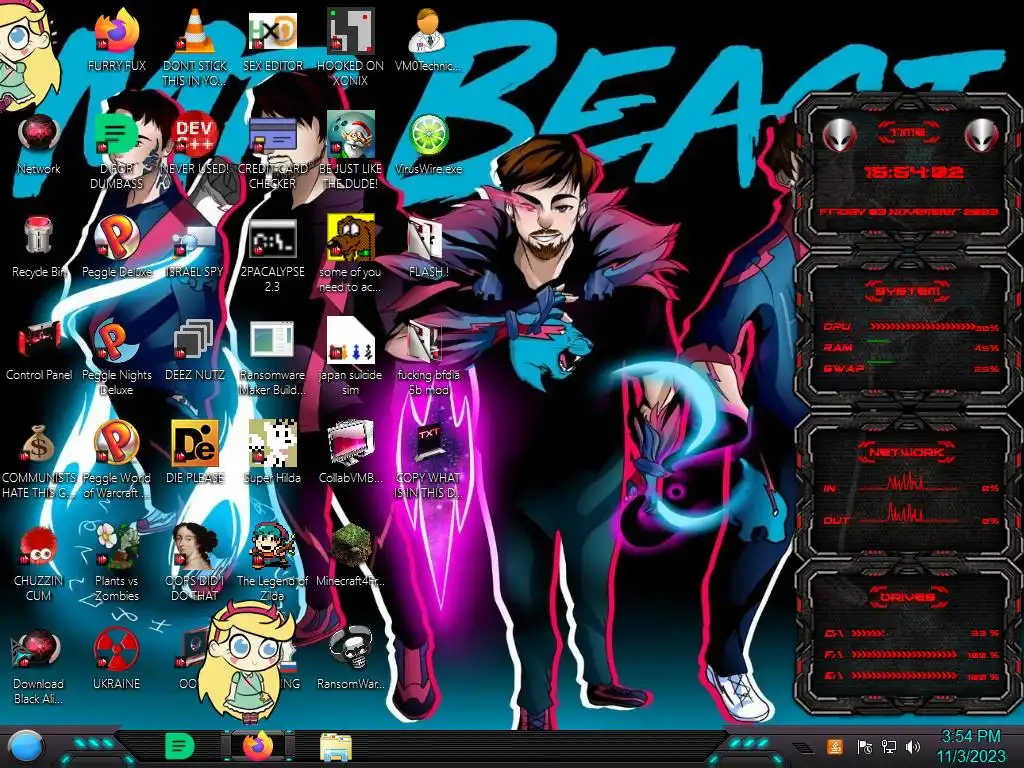Launch the Dev-C++ icon labeled NEVER USED!
This screenshot has width=1024, height=768.
point(195,135)
